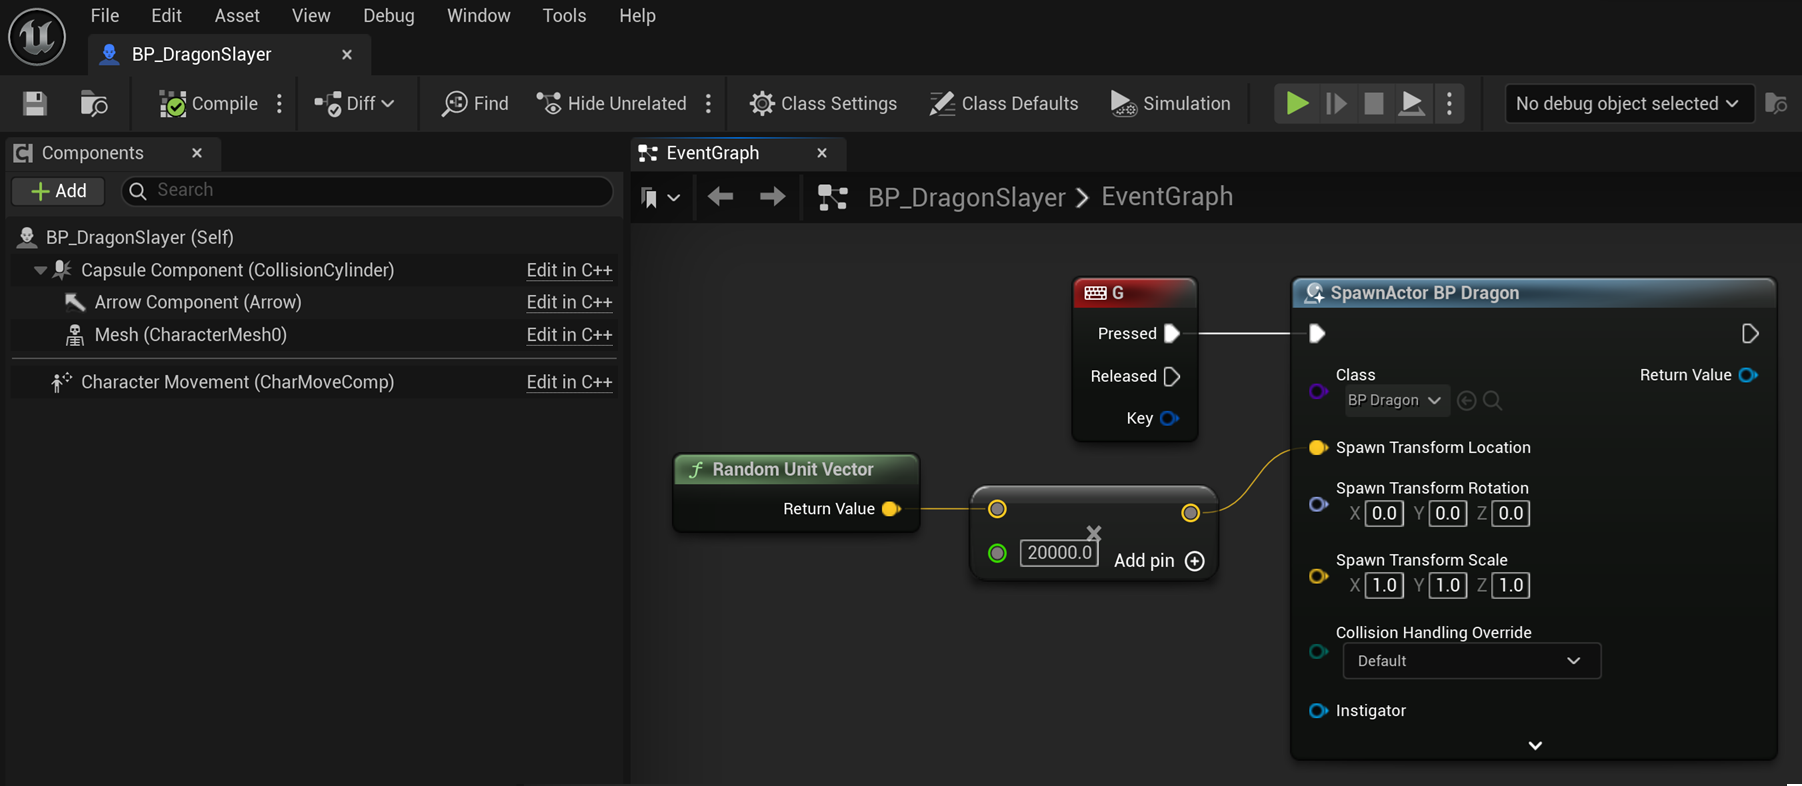Open the Edit menu
This screenshot has width=1802, height=786.
166,16
